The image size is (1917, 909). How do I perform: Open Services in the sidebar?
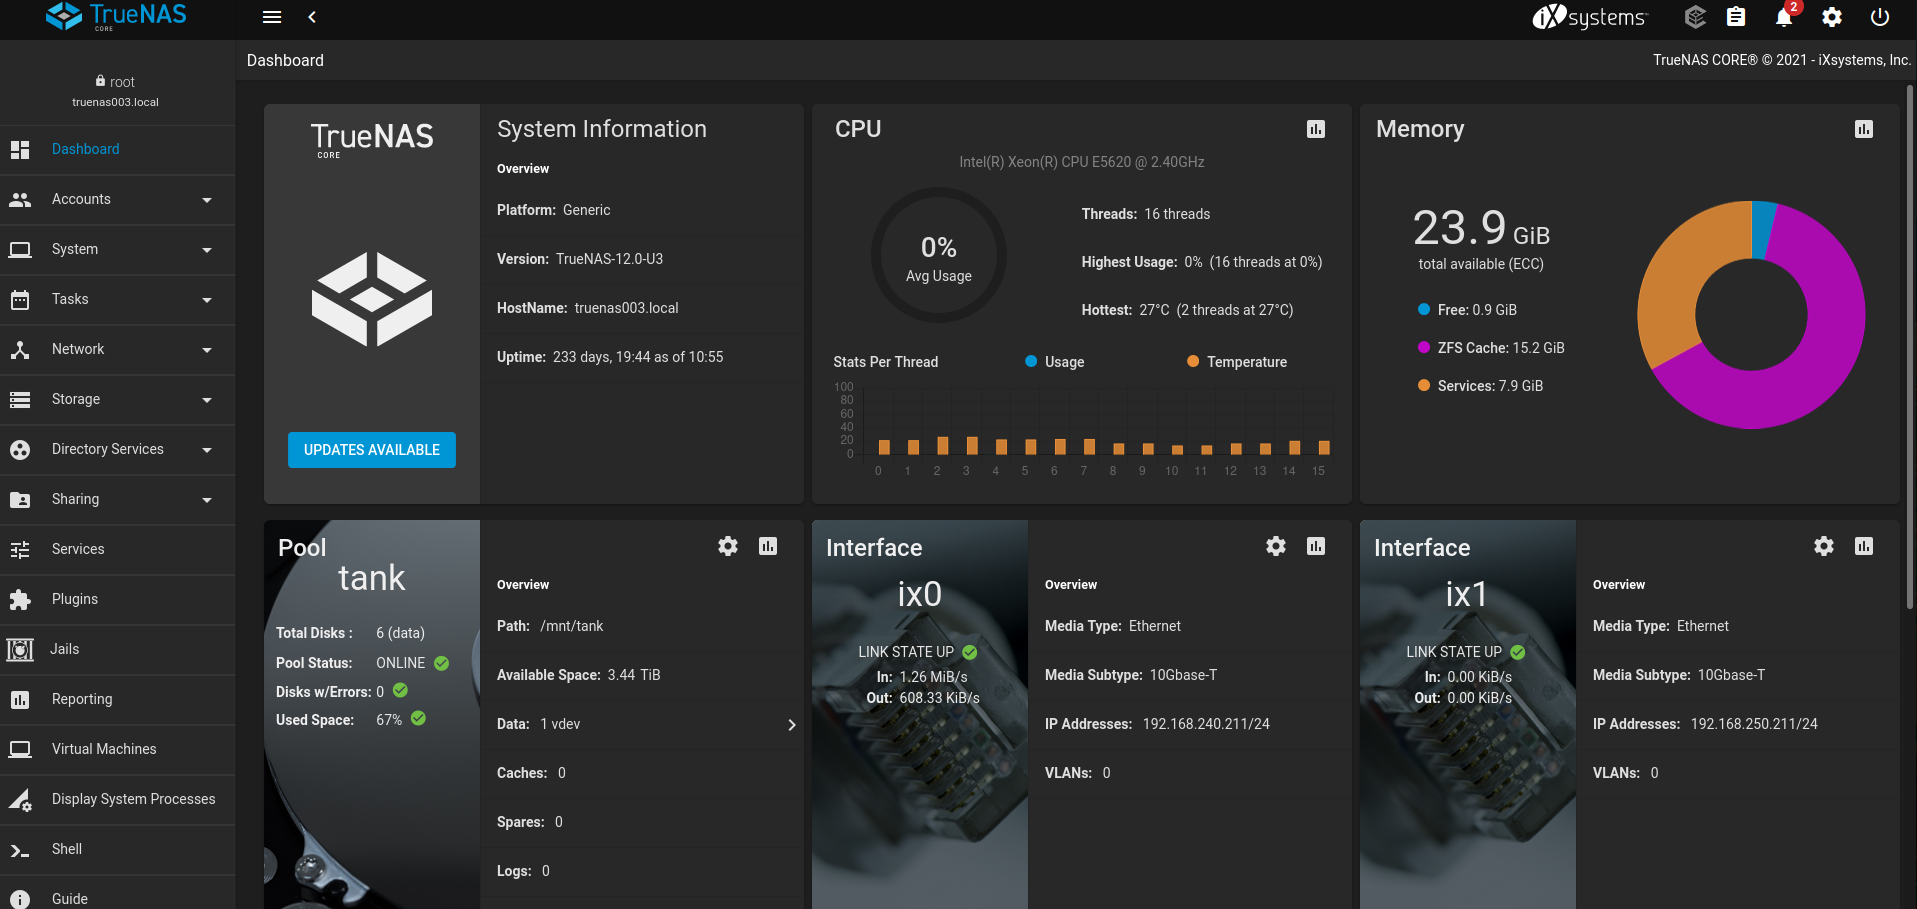point(117,549)
